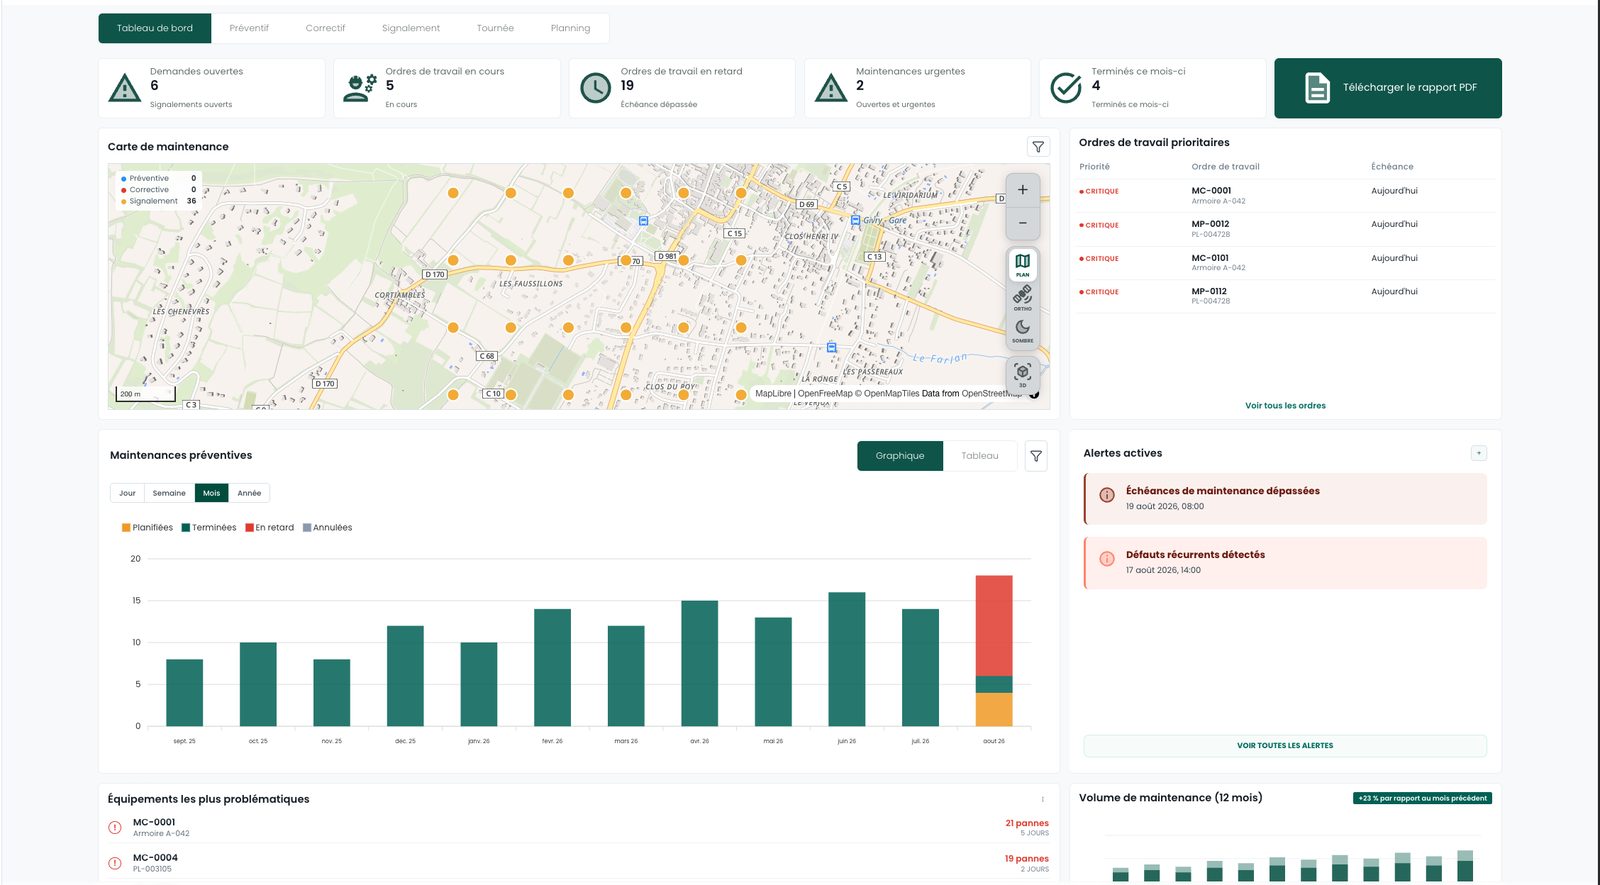This screenshot has height=885, width=1600.
Task: Open Voir tous les ordres link
Action: pos(1285,406)
